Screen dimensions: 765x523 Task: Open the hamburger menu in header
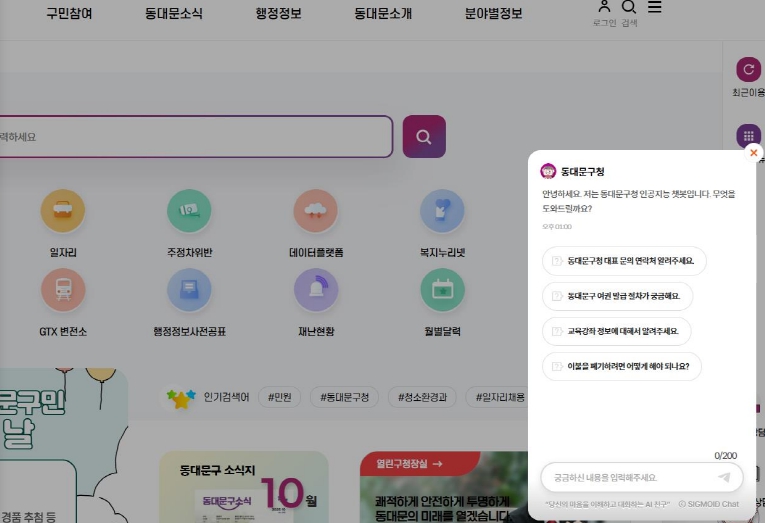[655, 7]
